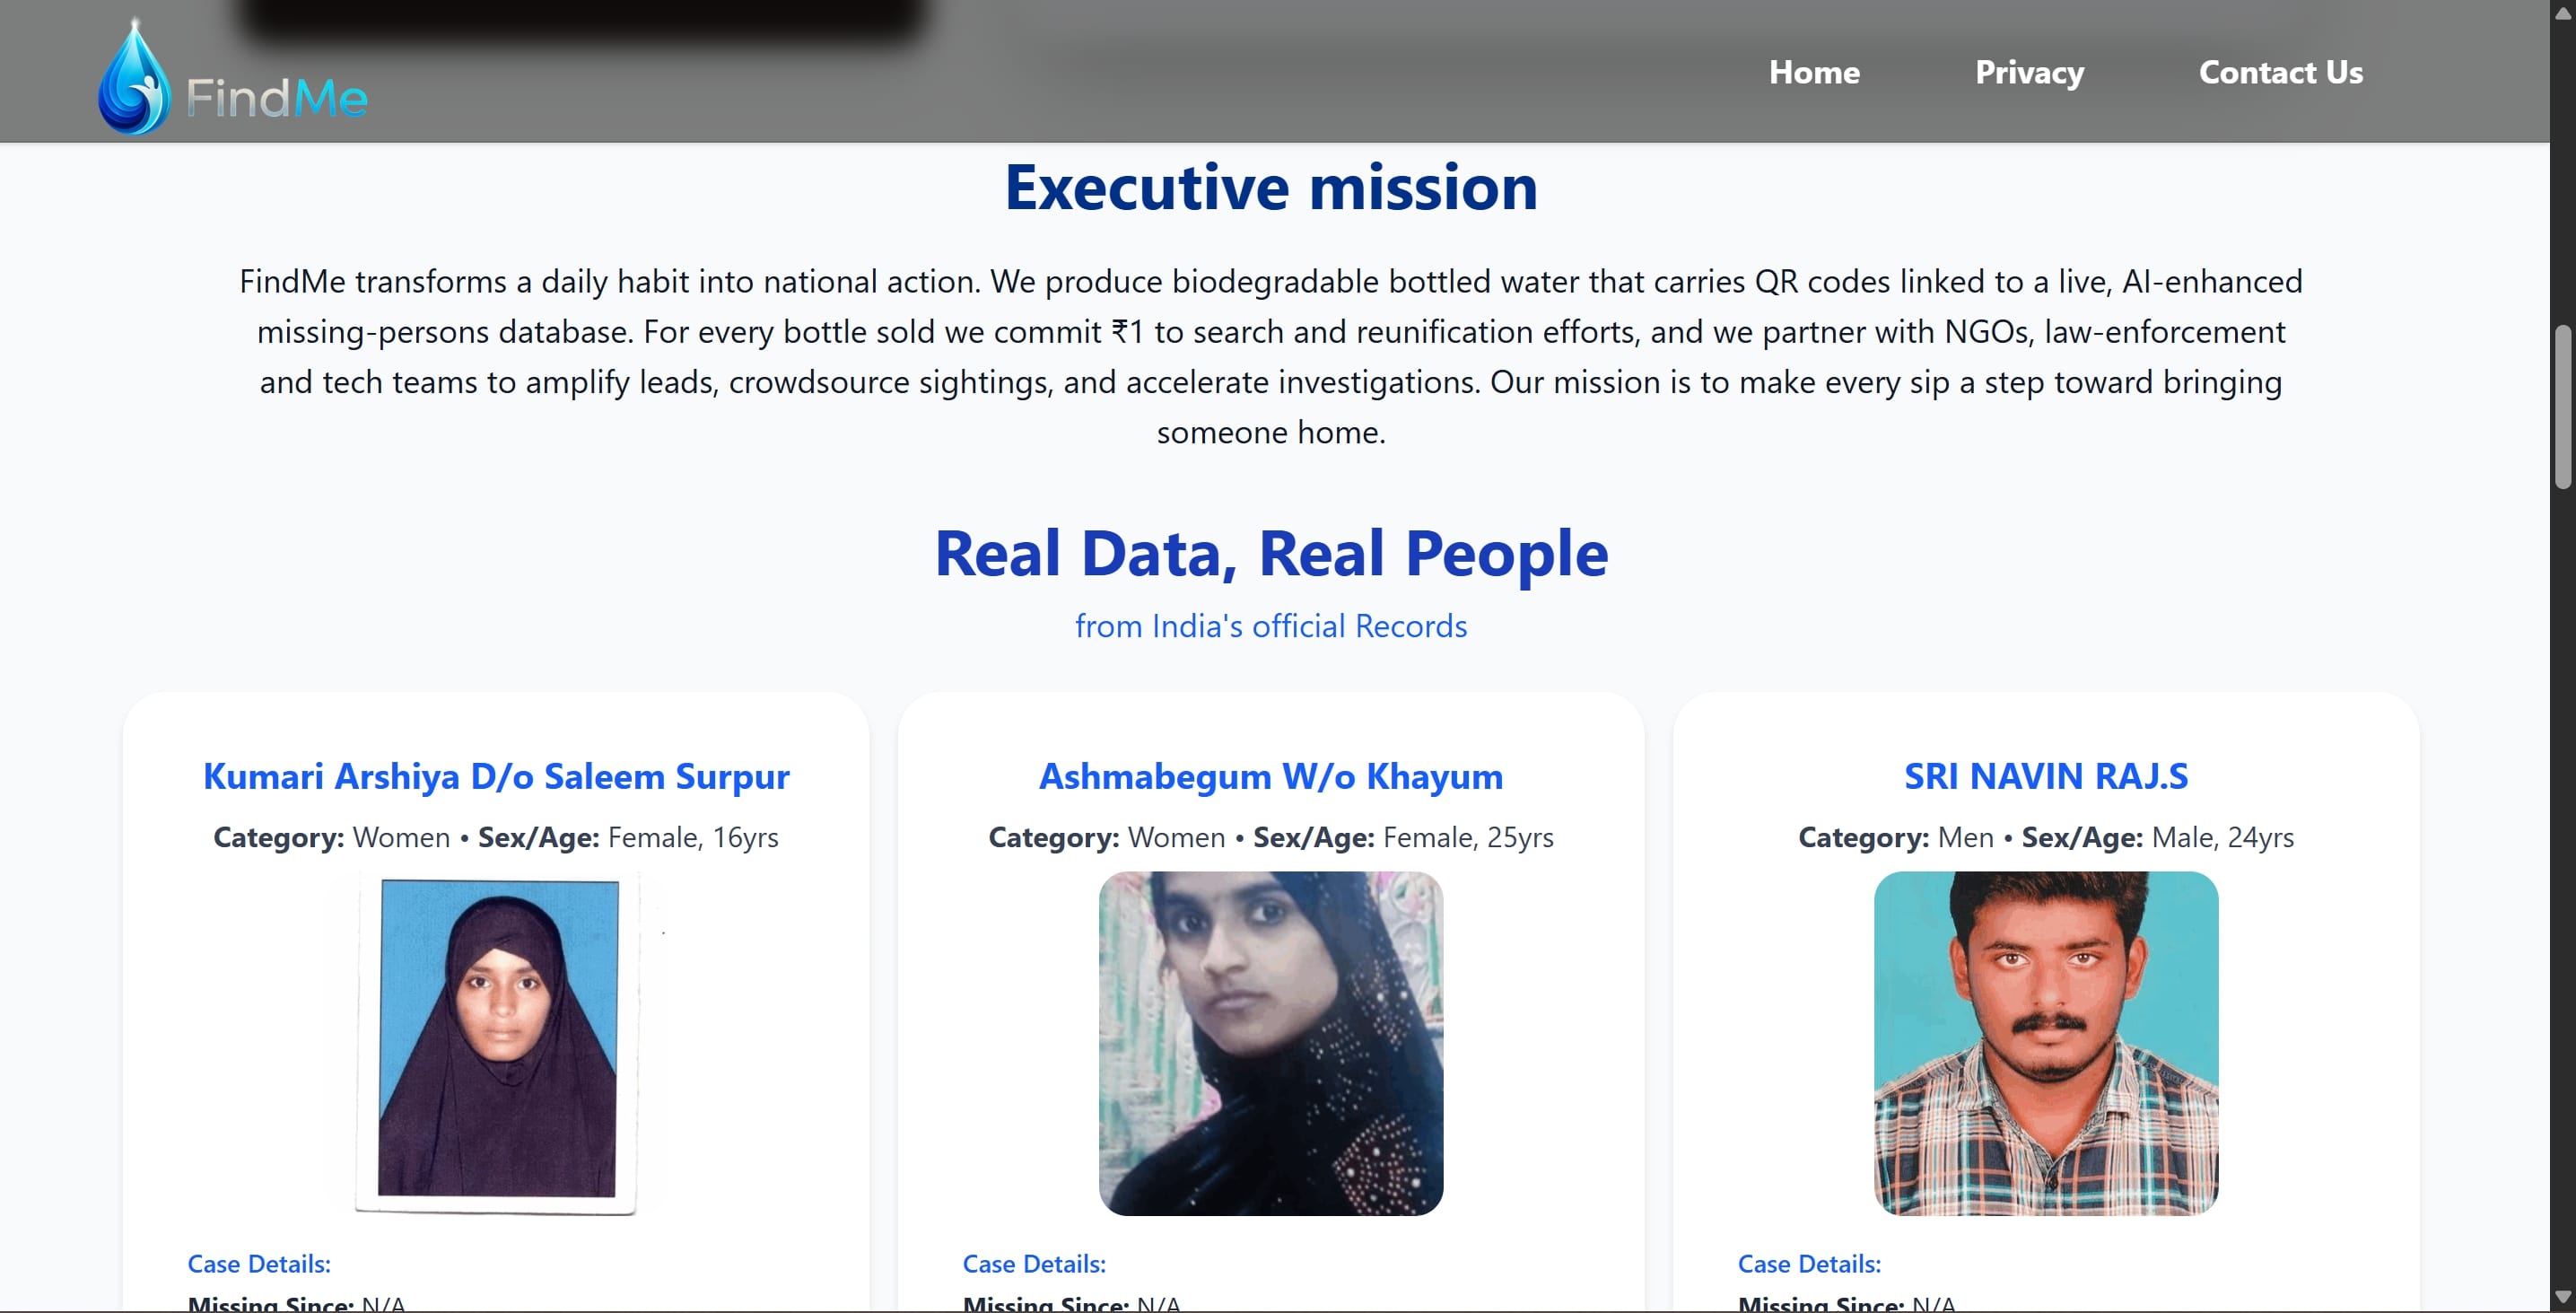This screenshot has width=2576, height=1313.
Task: Open Kumari Arshiya D/o Saleem Surpur name heading
Action: point(496,776)
